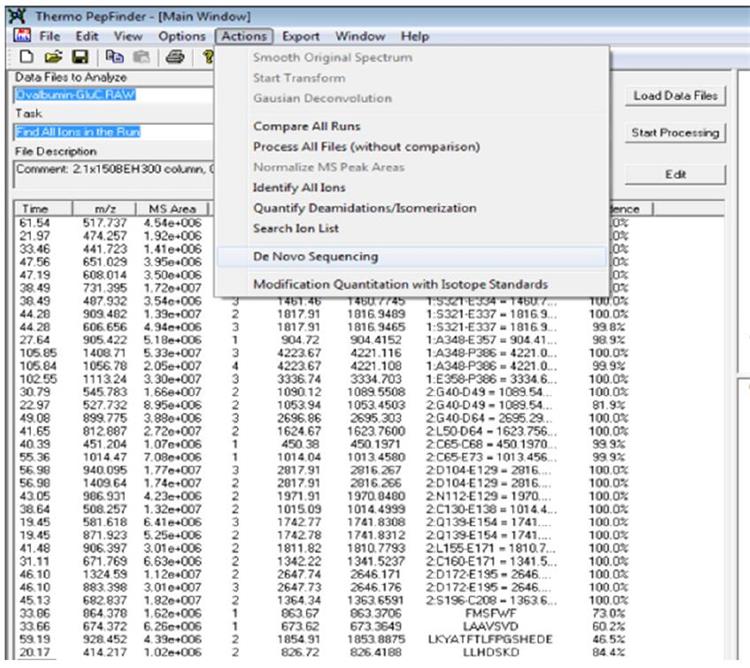Open the View menu

coord(128,36)
